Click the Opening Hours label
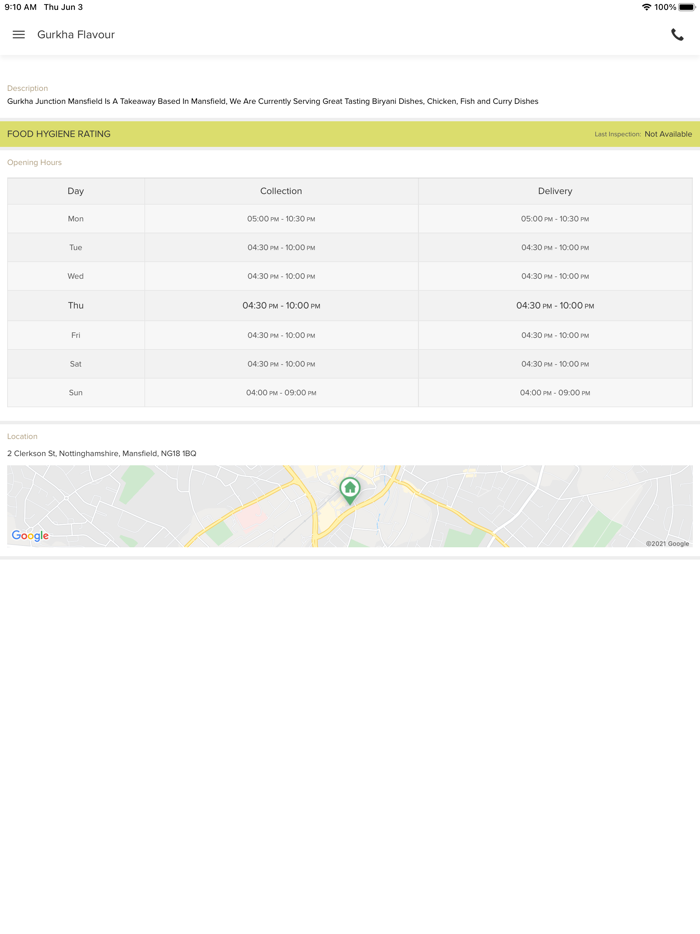 [35, 162]
